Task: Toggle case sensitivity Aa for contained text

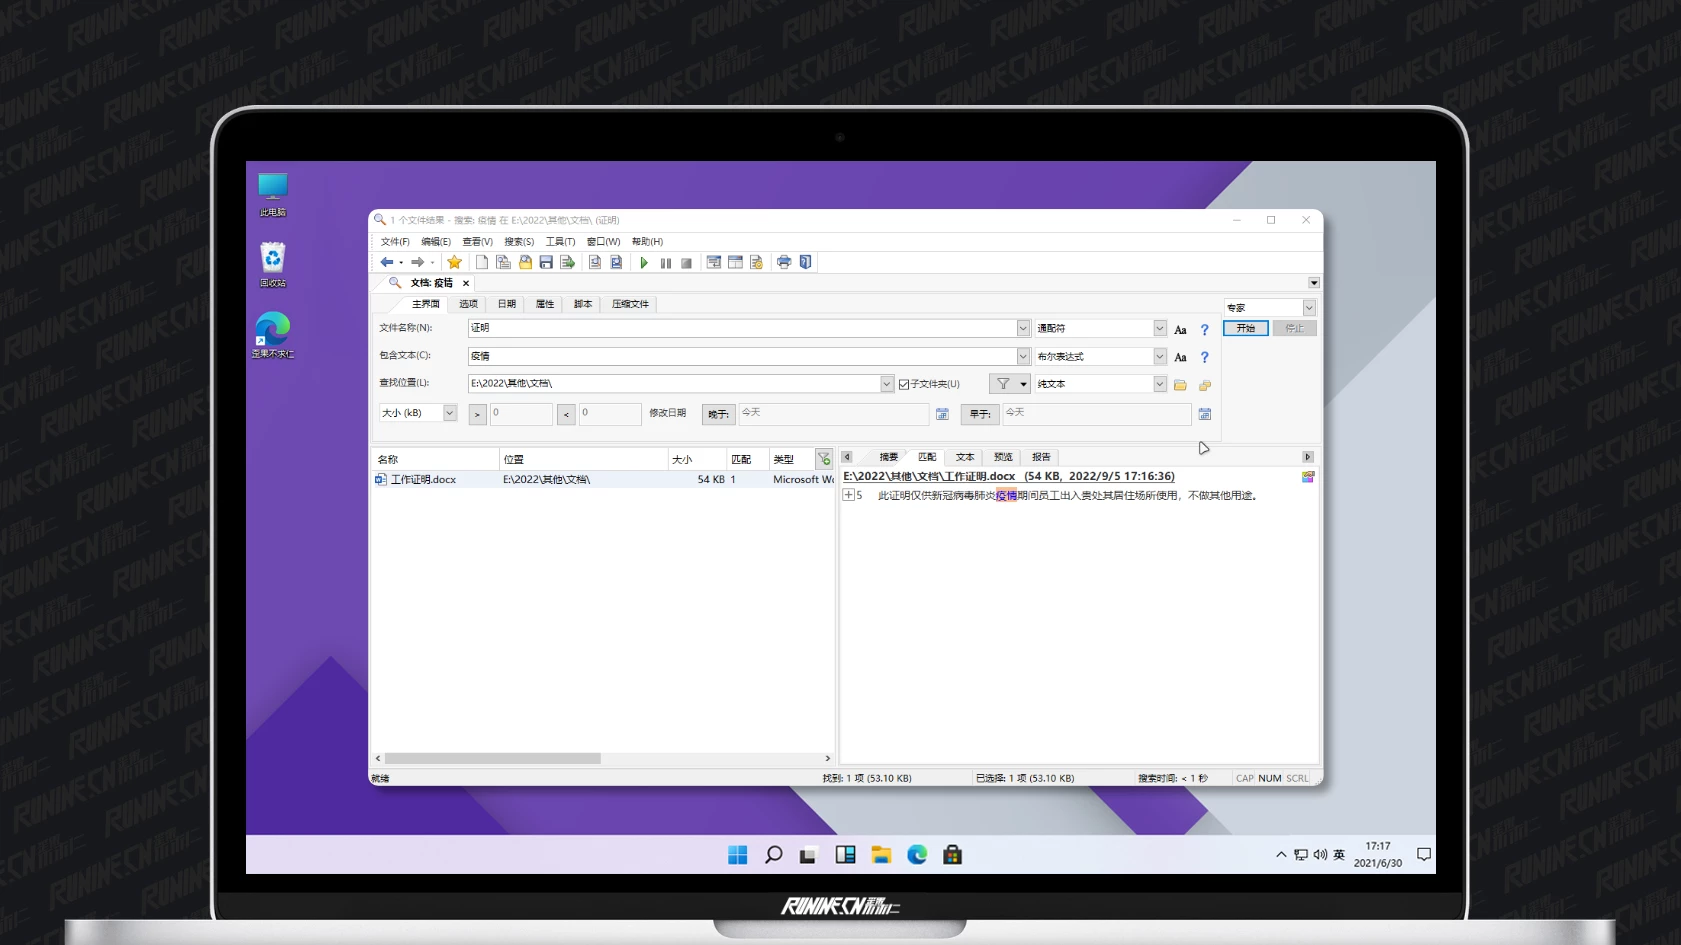Action: (1180, 357)
